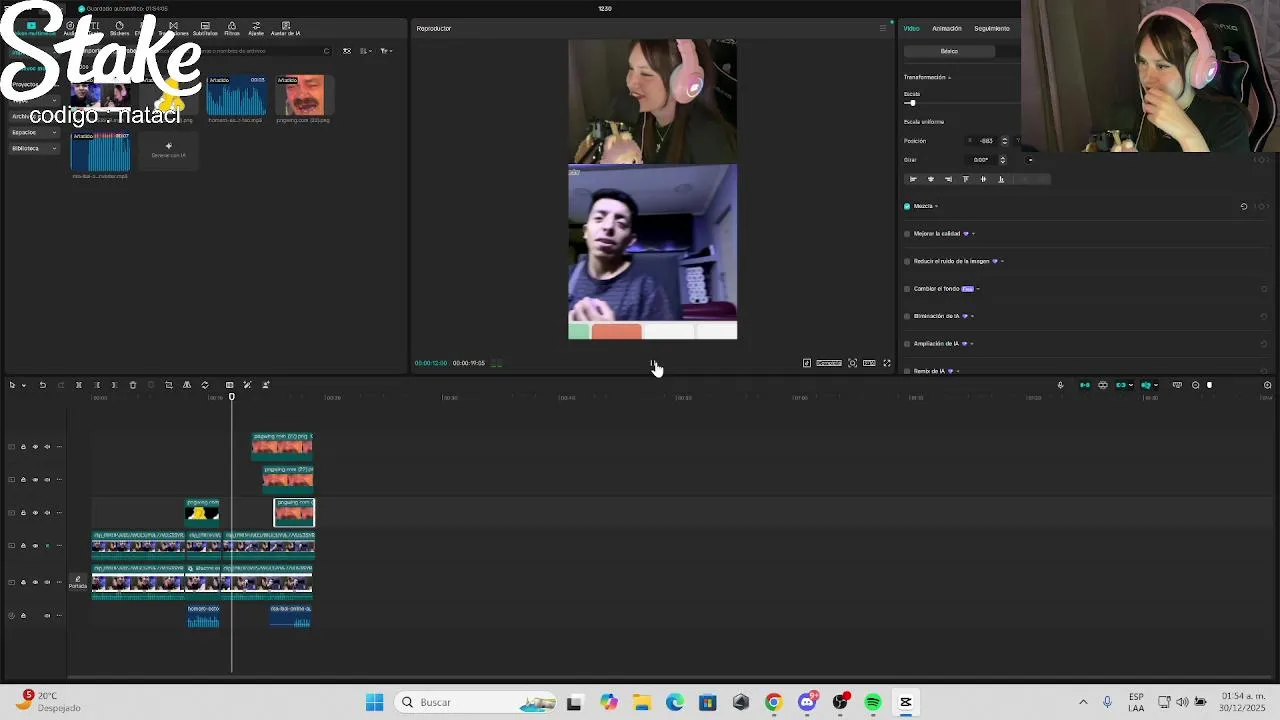
Task: Click the align bottom icon in video panel
Action: click(1001, 179)
